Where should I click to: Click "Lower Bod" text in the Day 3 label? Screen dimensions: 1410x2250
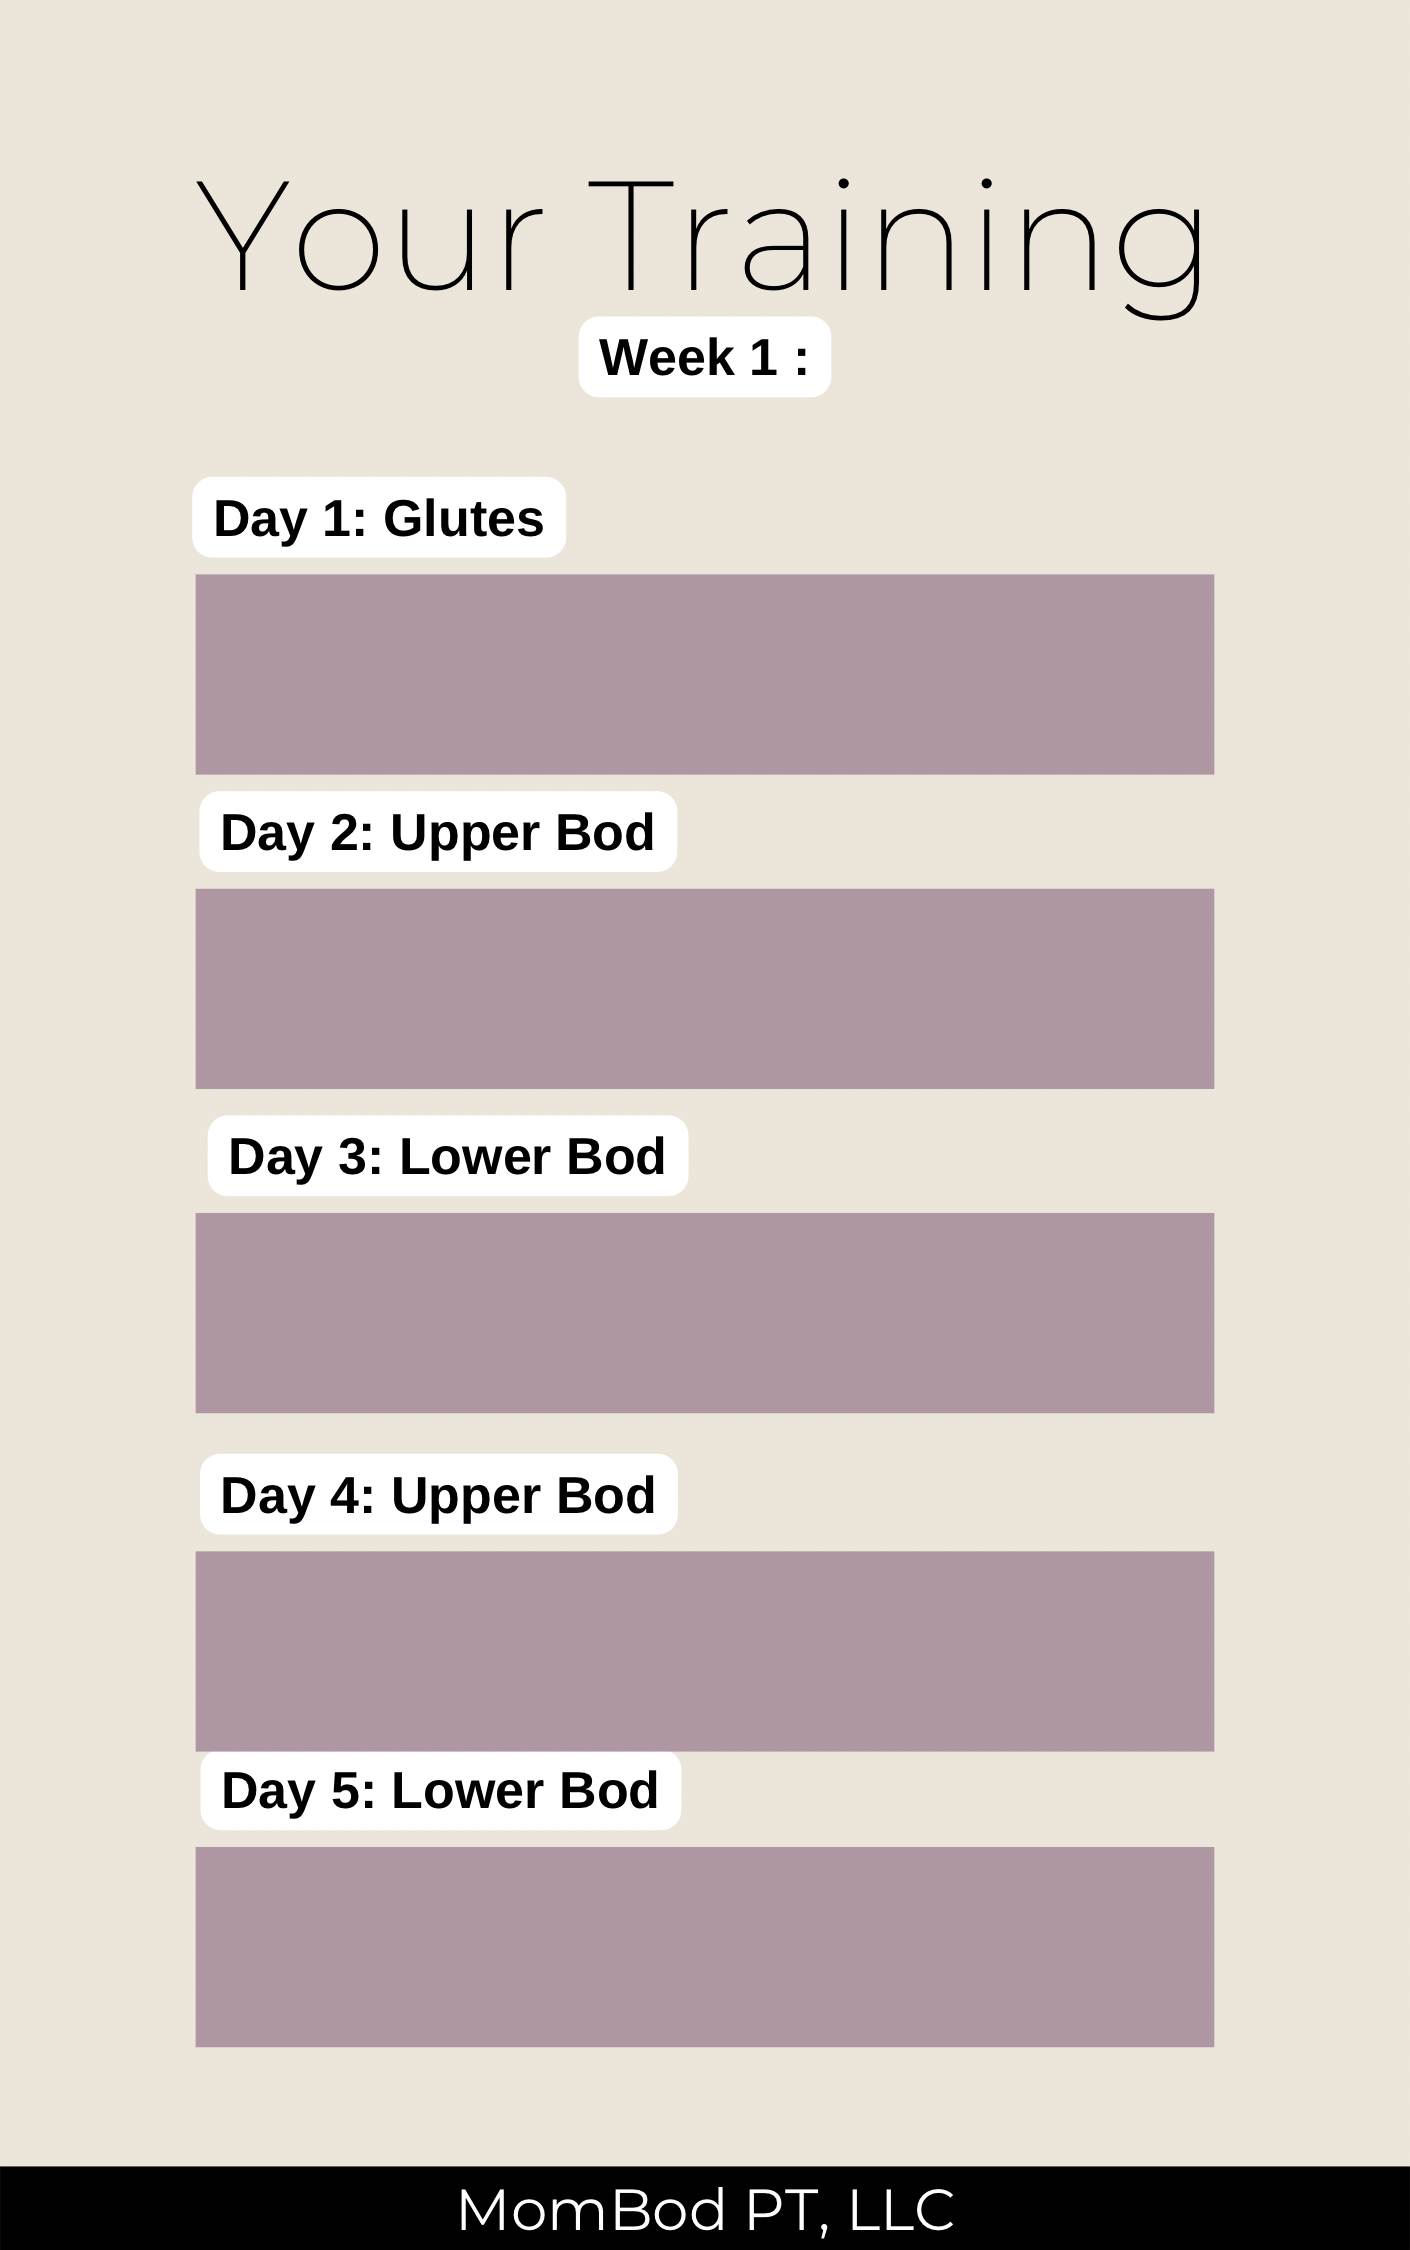pyautogui.click(x=533, y=1156)
